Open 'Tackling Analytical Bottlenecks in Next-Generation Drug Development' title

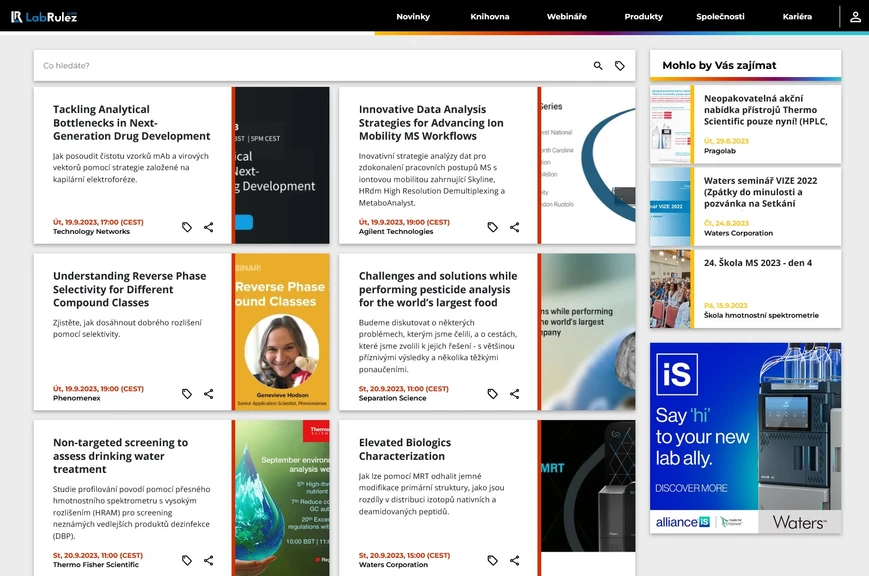click(131, 123)
